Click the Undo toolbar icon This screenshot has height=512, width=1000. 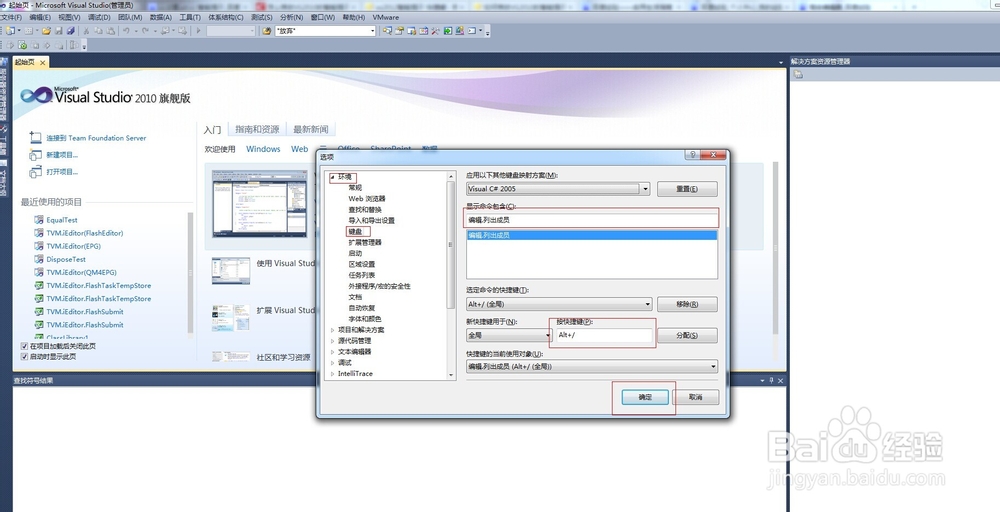[126, 31]
